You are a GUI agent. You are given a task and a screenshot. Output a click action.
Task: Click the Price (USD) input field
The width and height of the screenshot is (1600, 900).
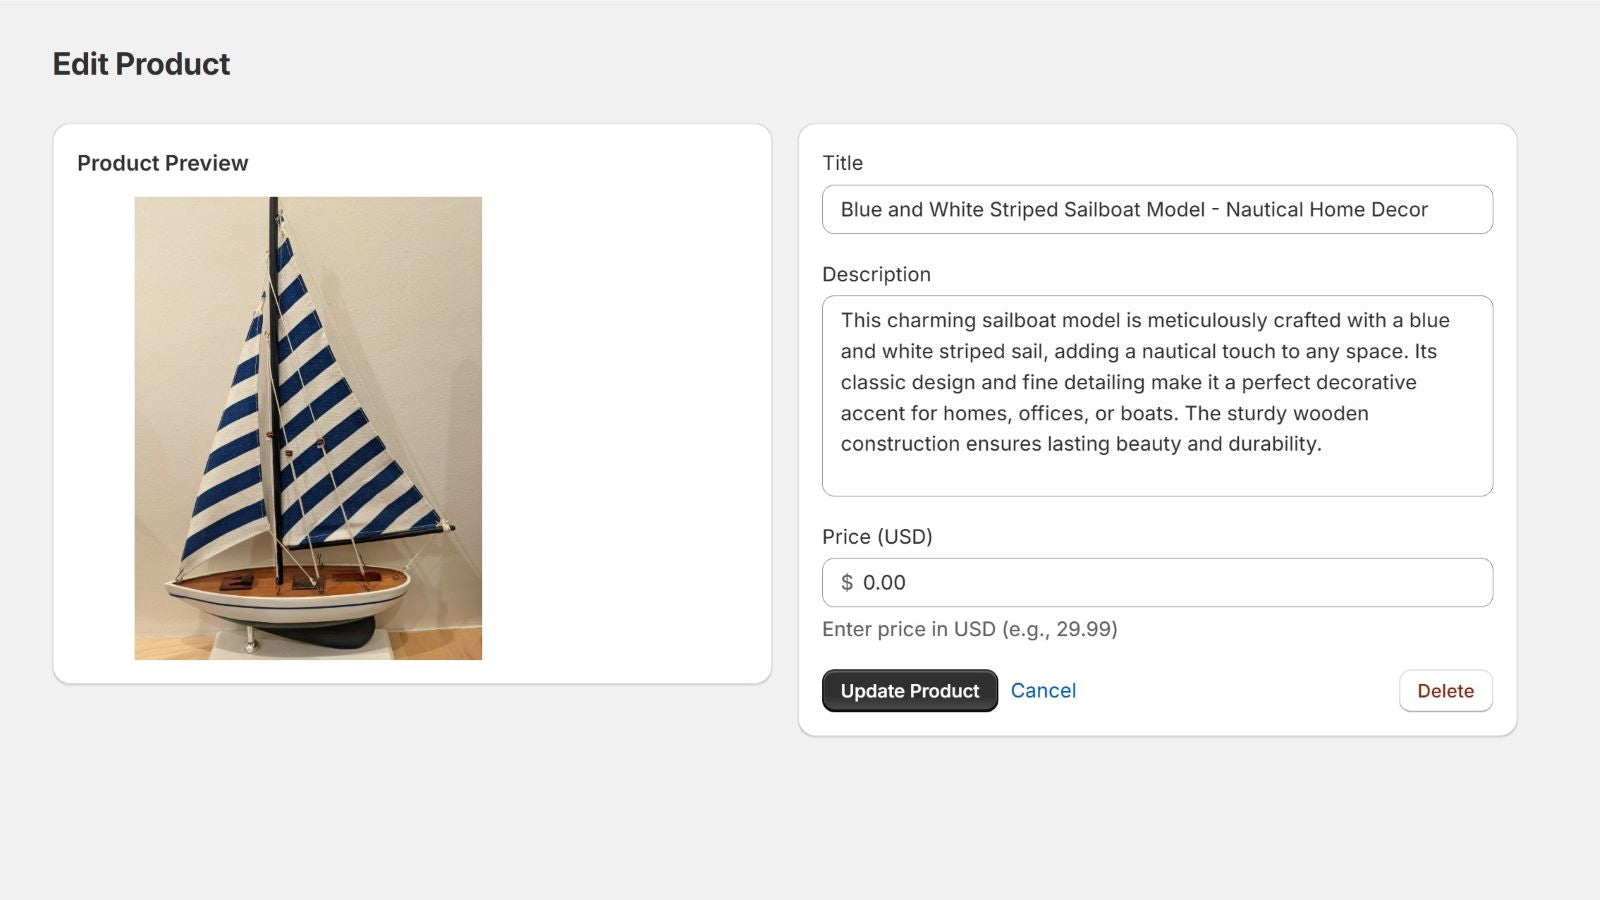click(x=1156, y=583)
